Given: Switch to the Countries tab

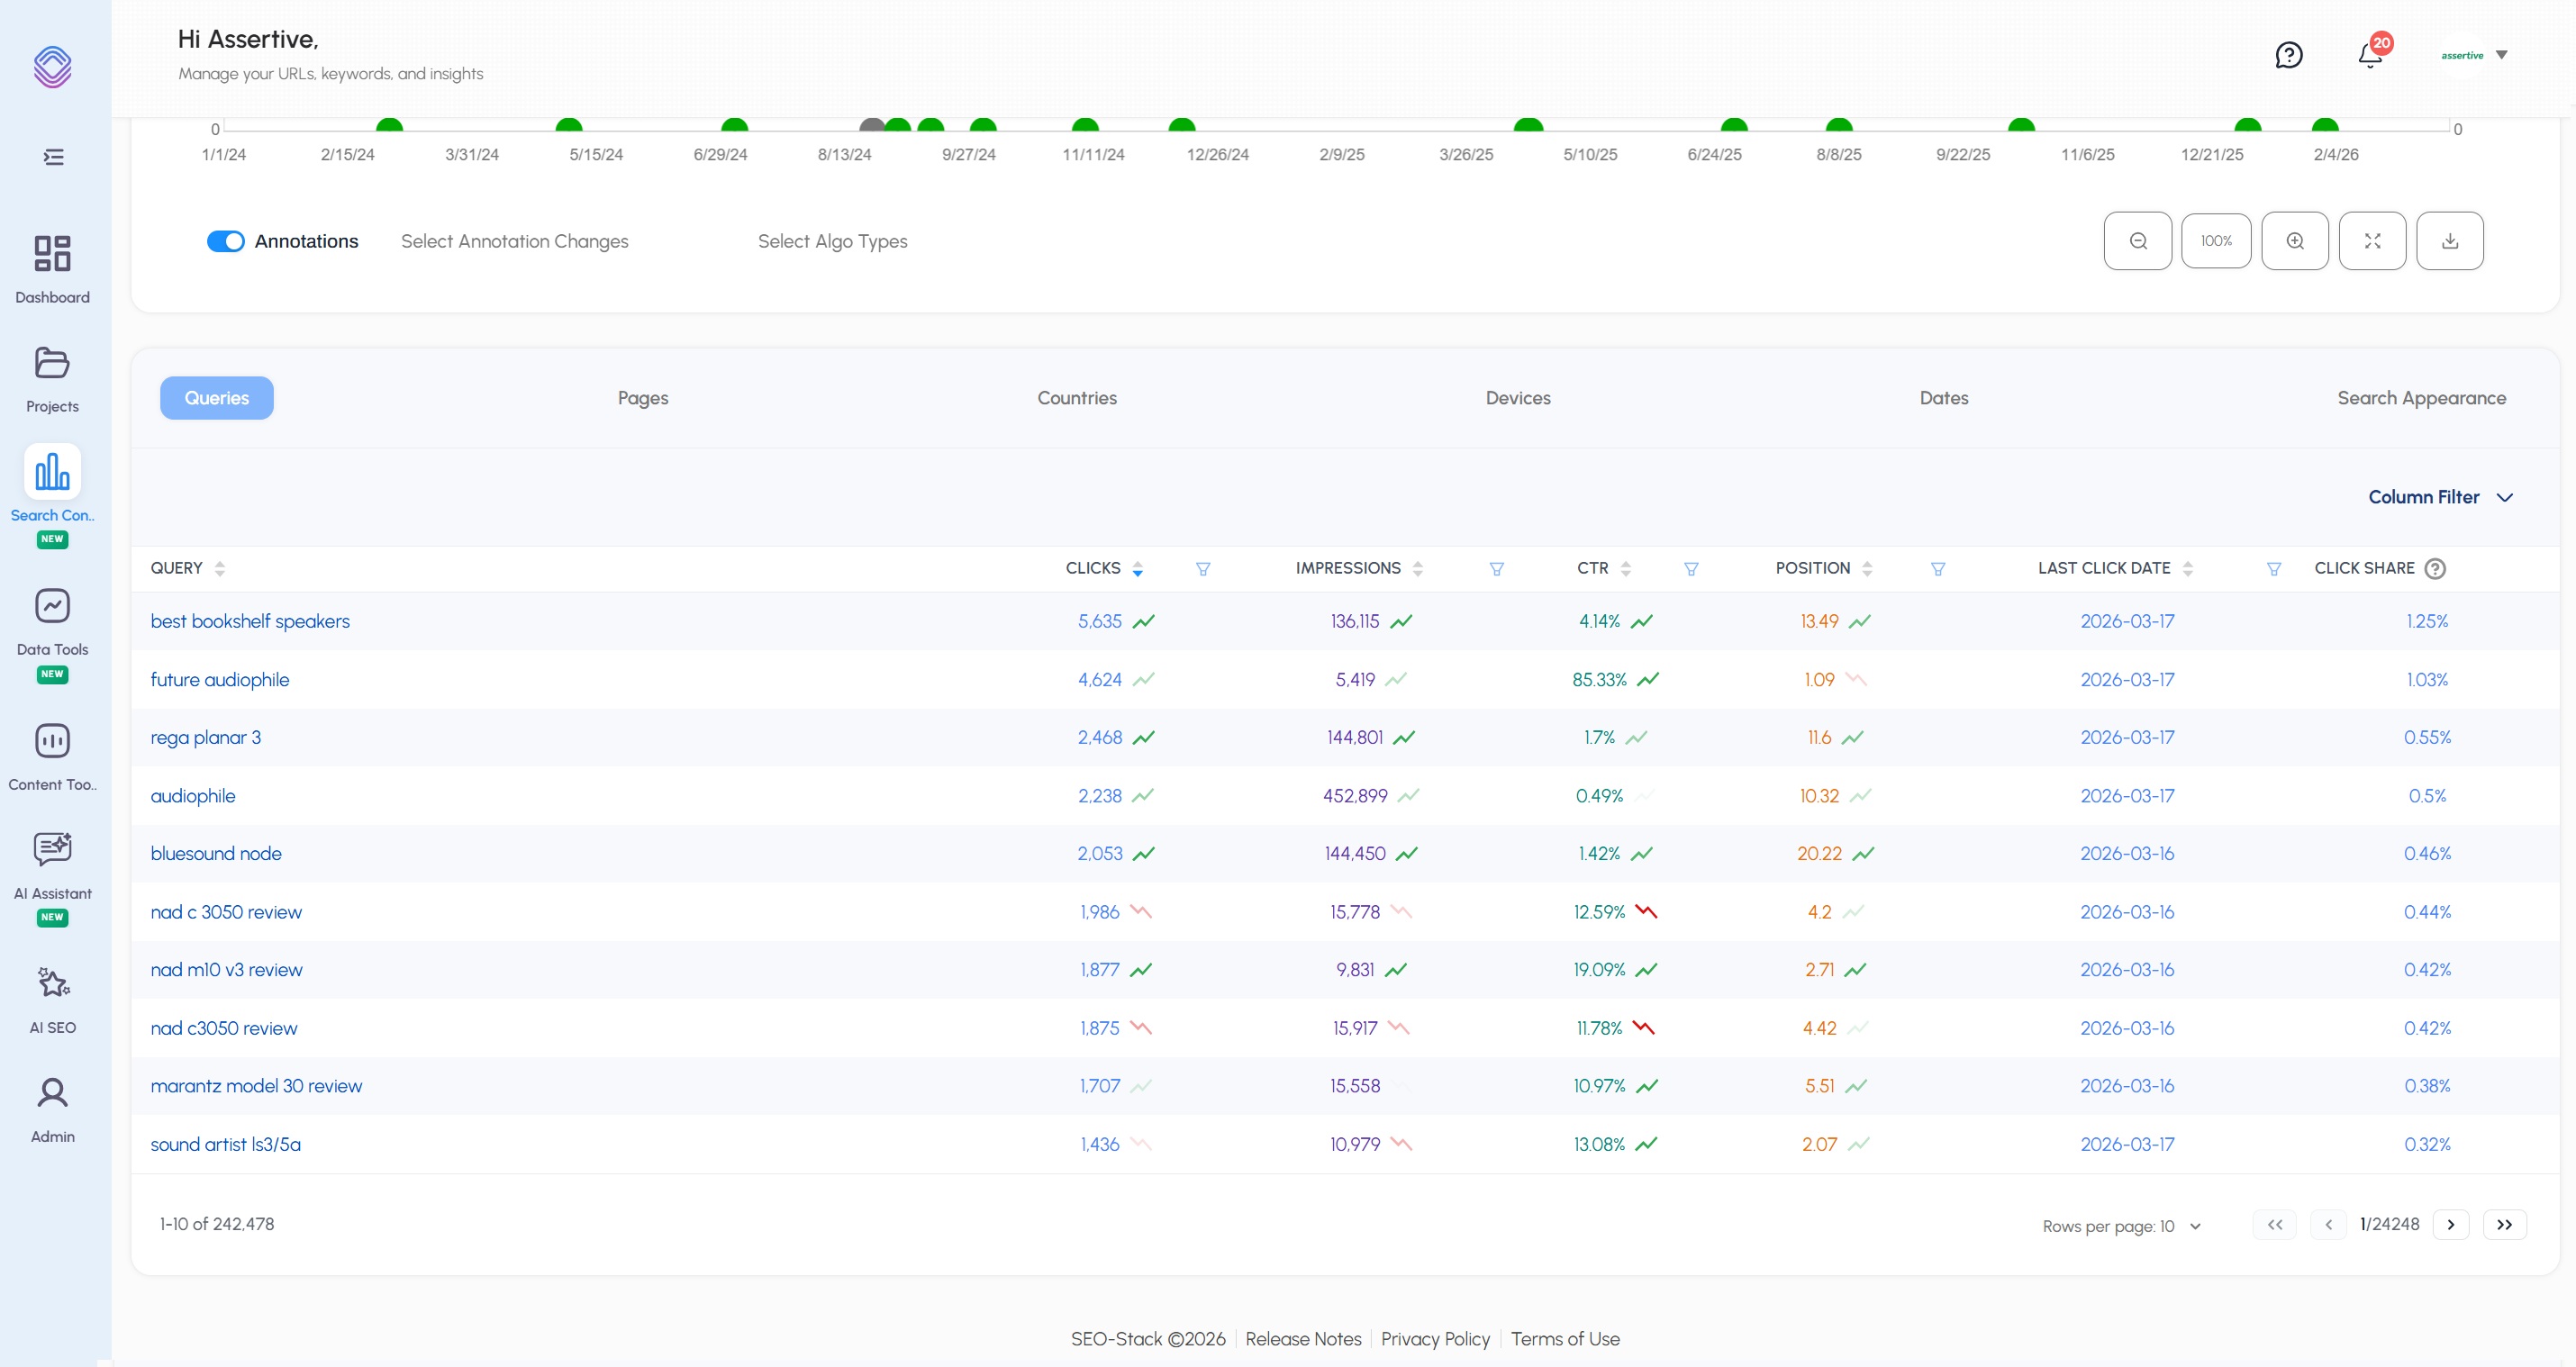Looking at the screenshot, I should point(1076,398).
